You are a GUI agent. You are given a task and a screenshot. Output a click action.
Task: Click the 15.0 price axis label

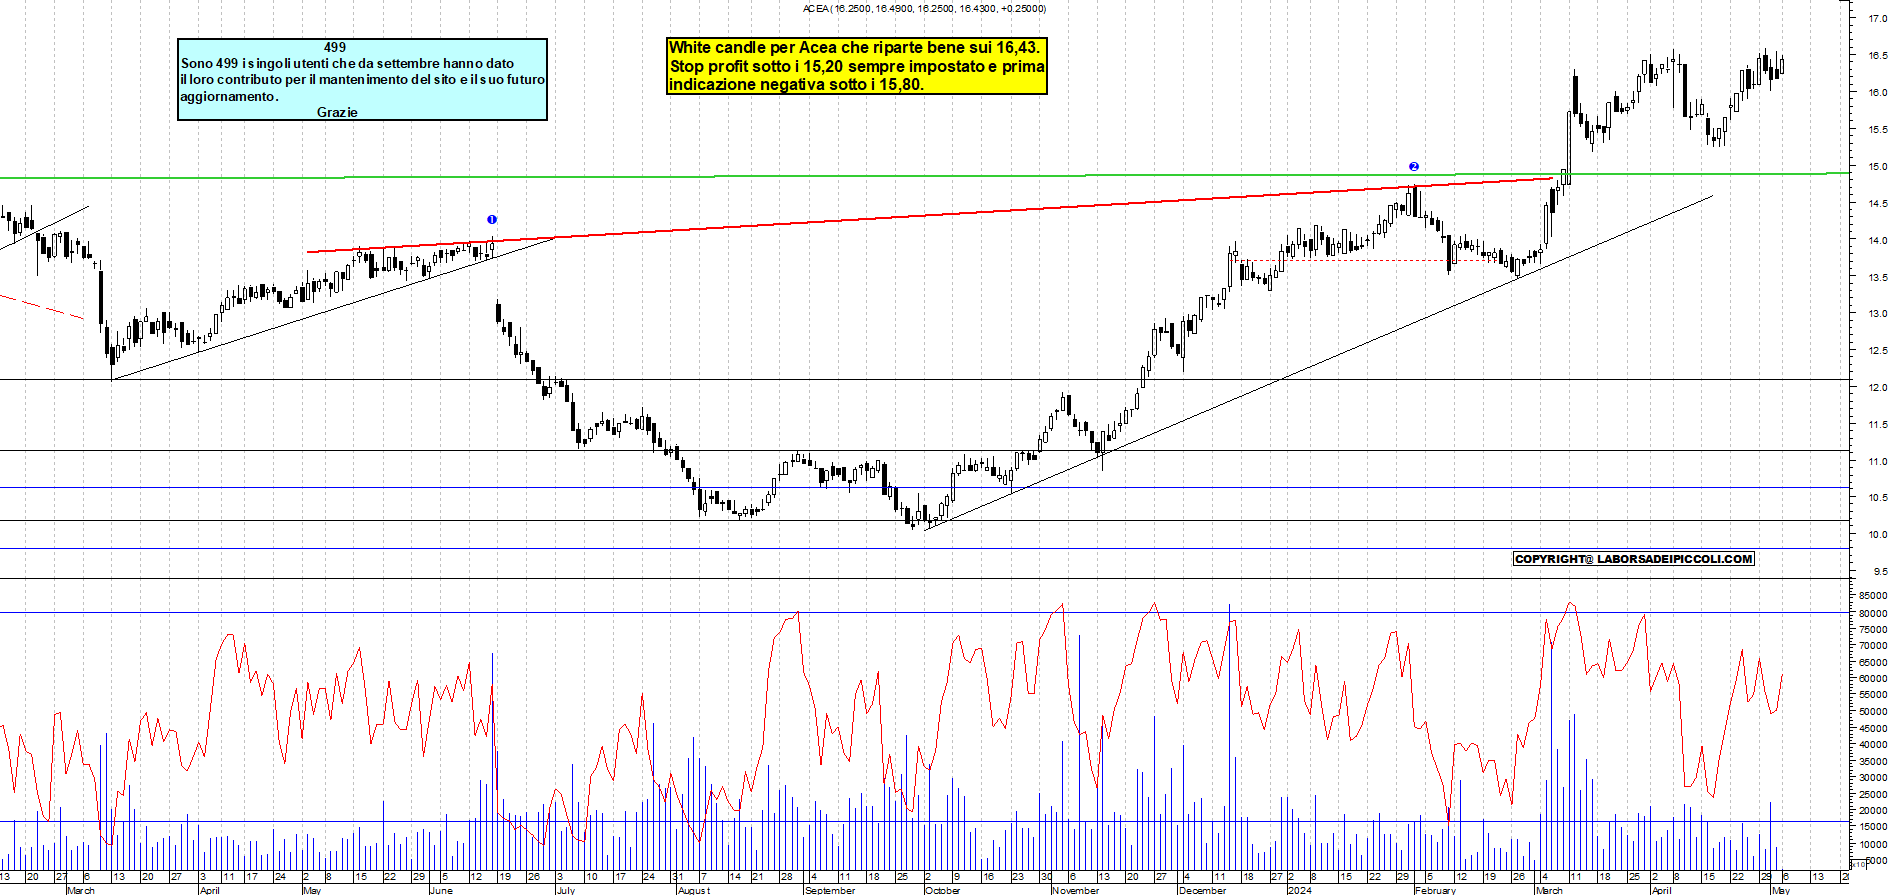1878,167
